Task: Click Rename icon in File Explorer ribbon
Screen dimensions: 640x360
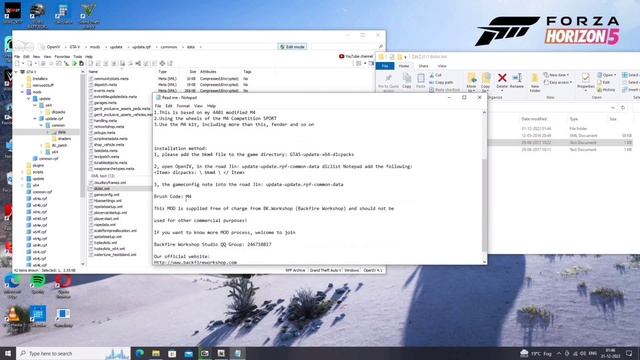Action: tap(517, 80)
